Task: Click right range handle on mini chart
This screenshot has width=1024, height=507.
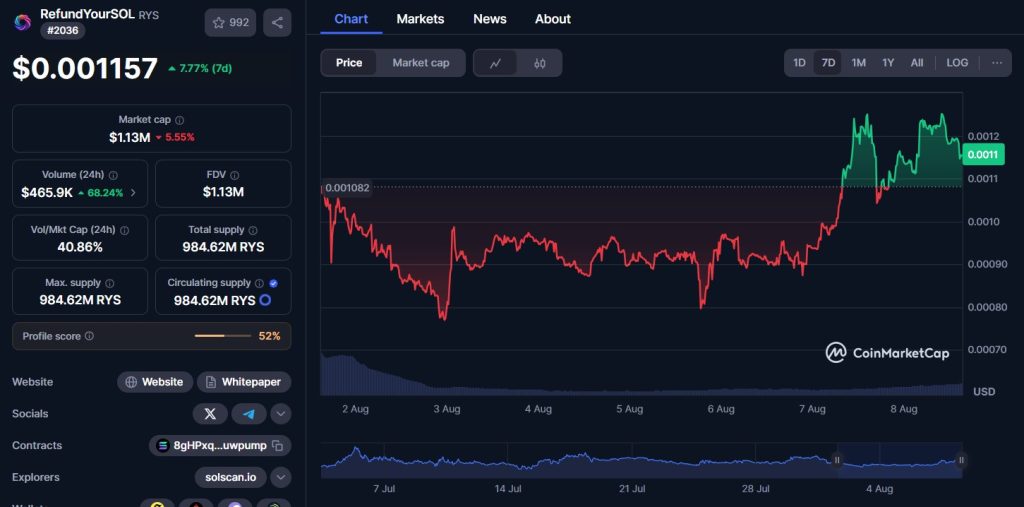Action: coord(961,460)
